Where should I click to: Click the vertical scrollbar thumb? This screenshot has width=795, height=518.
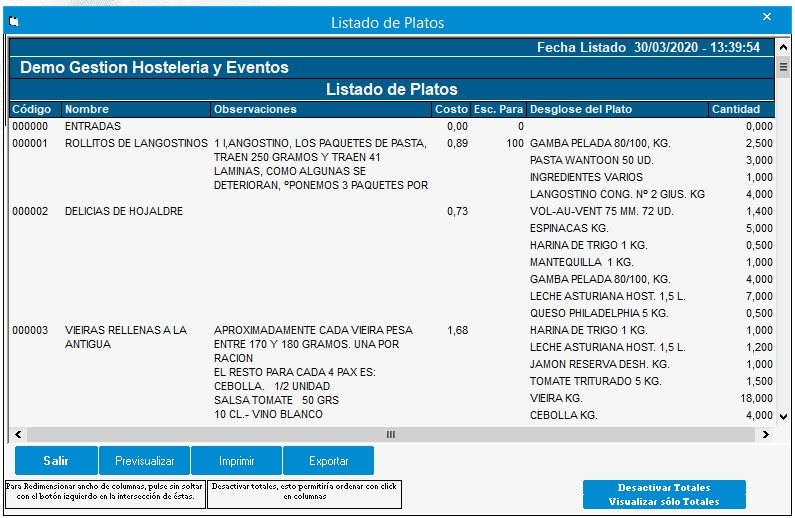click(783, 67)
